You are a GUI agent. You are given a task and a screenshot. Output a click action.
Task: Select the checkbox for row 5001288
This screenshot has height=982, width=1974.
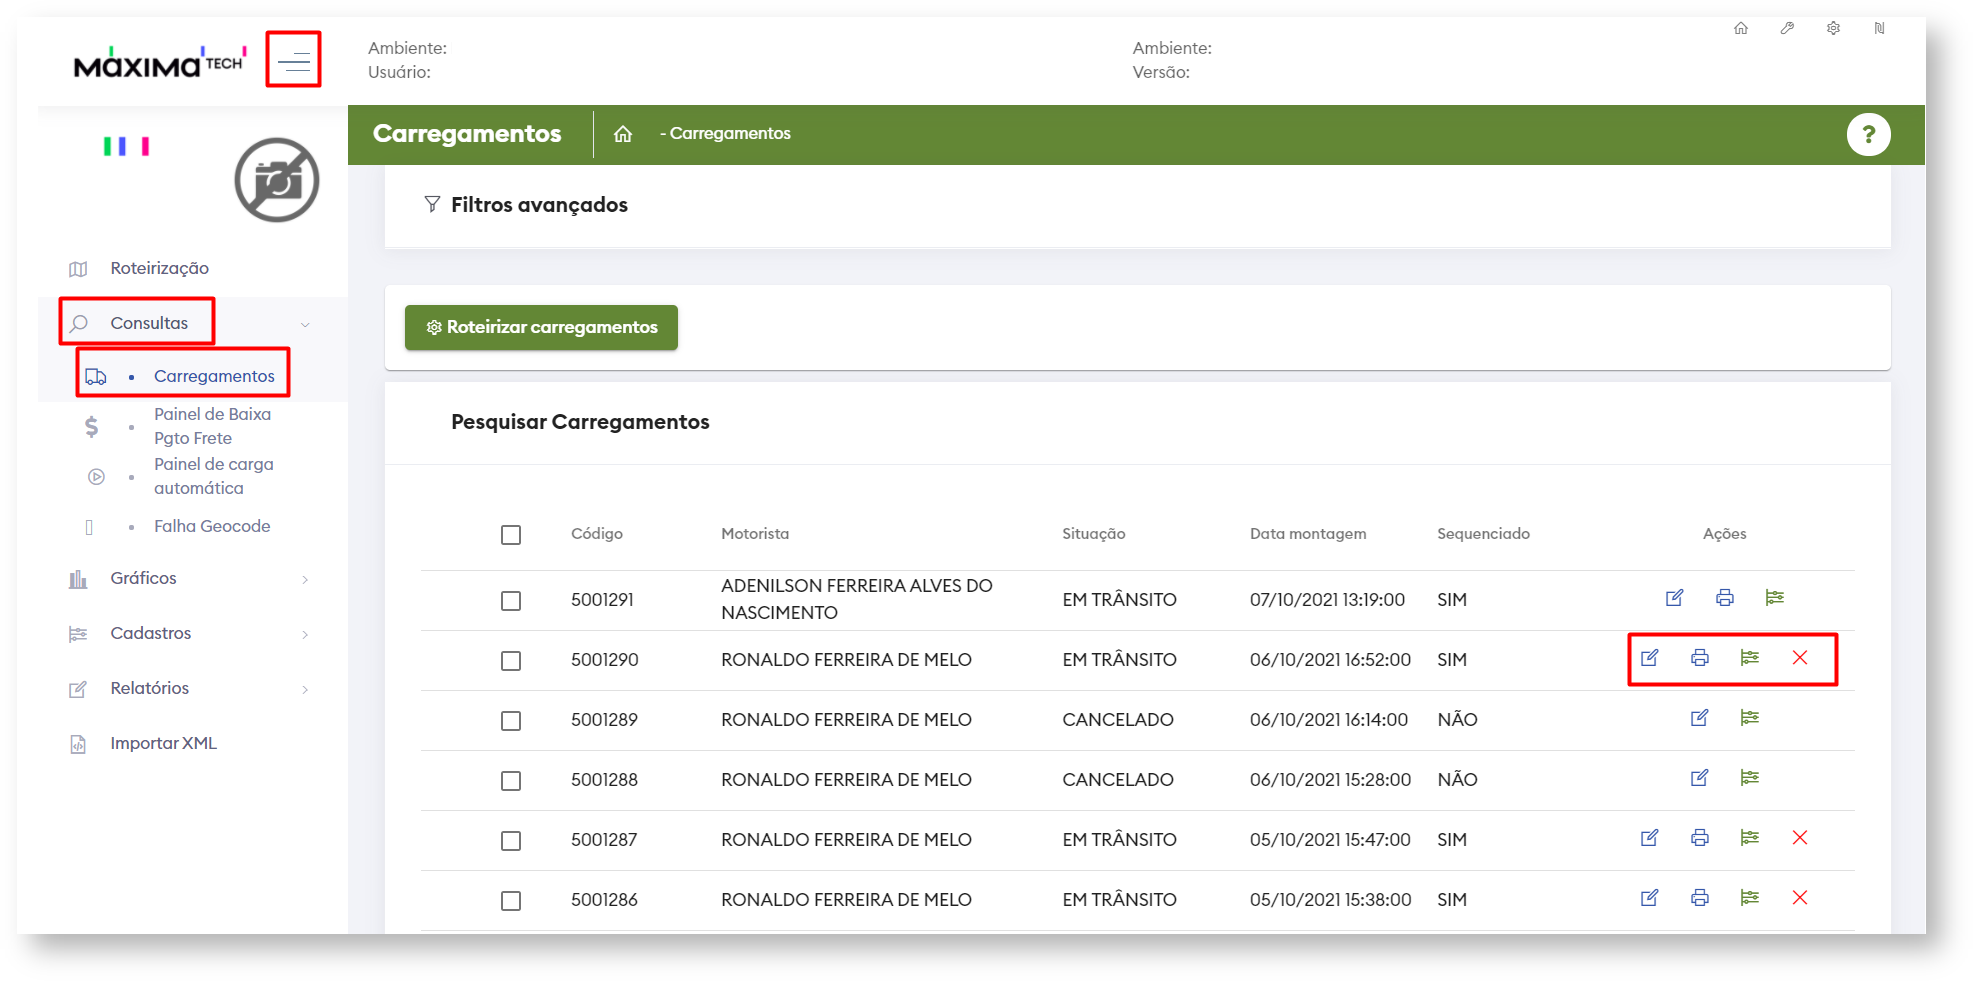pos(511,781)
